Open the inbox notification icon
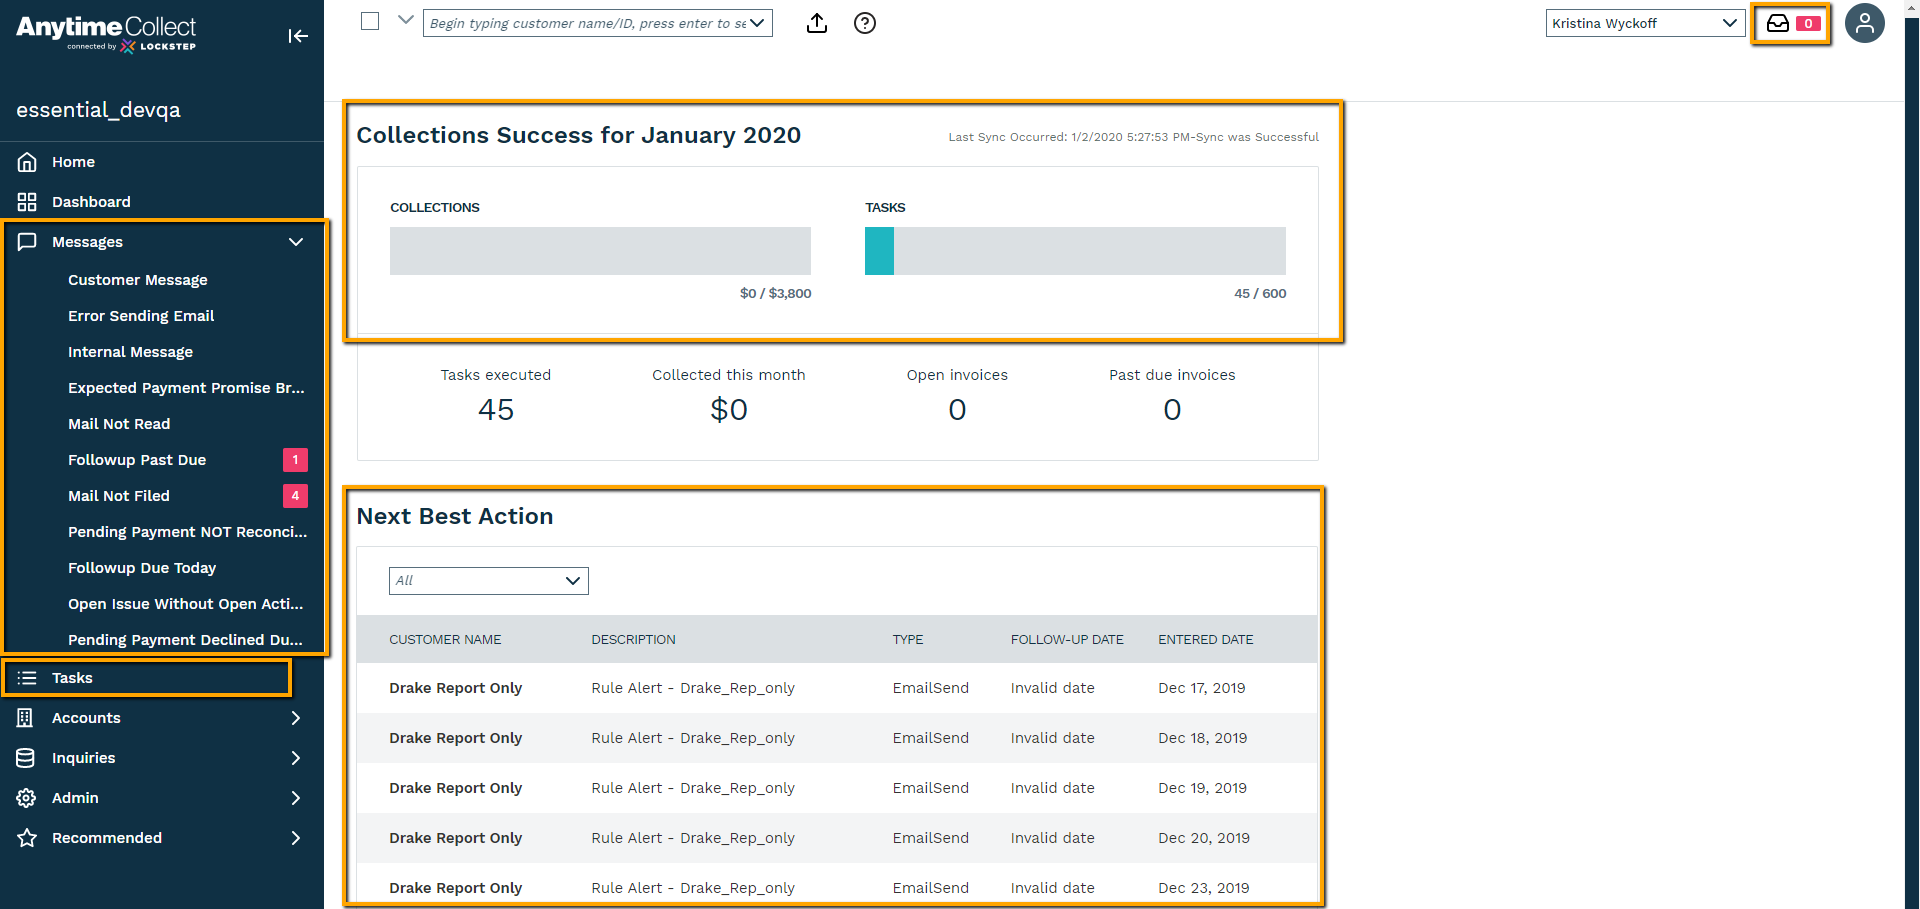Viewport: 1920px width, 909px height. (1778, 23)
